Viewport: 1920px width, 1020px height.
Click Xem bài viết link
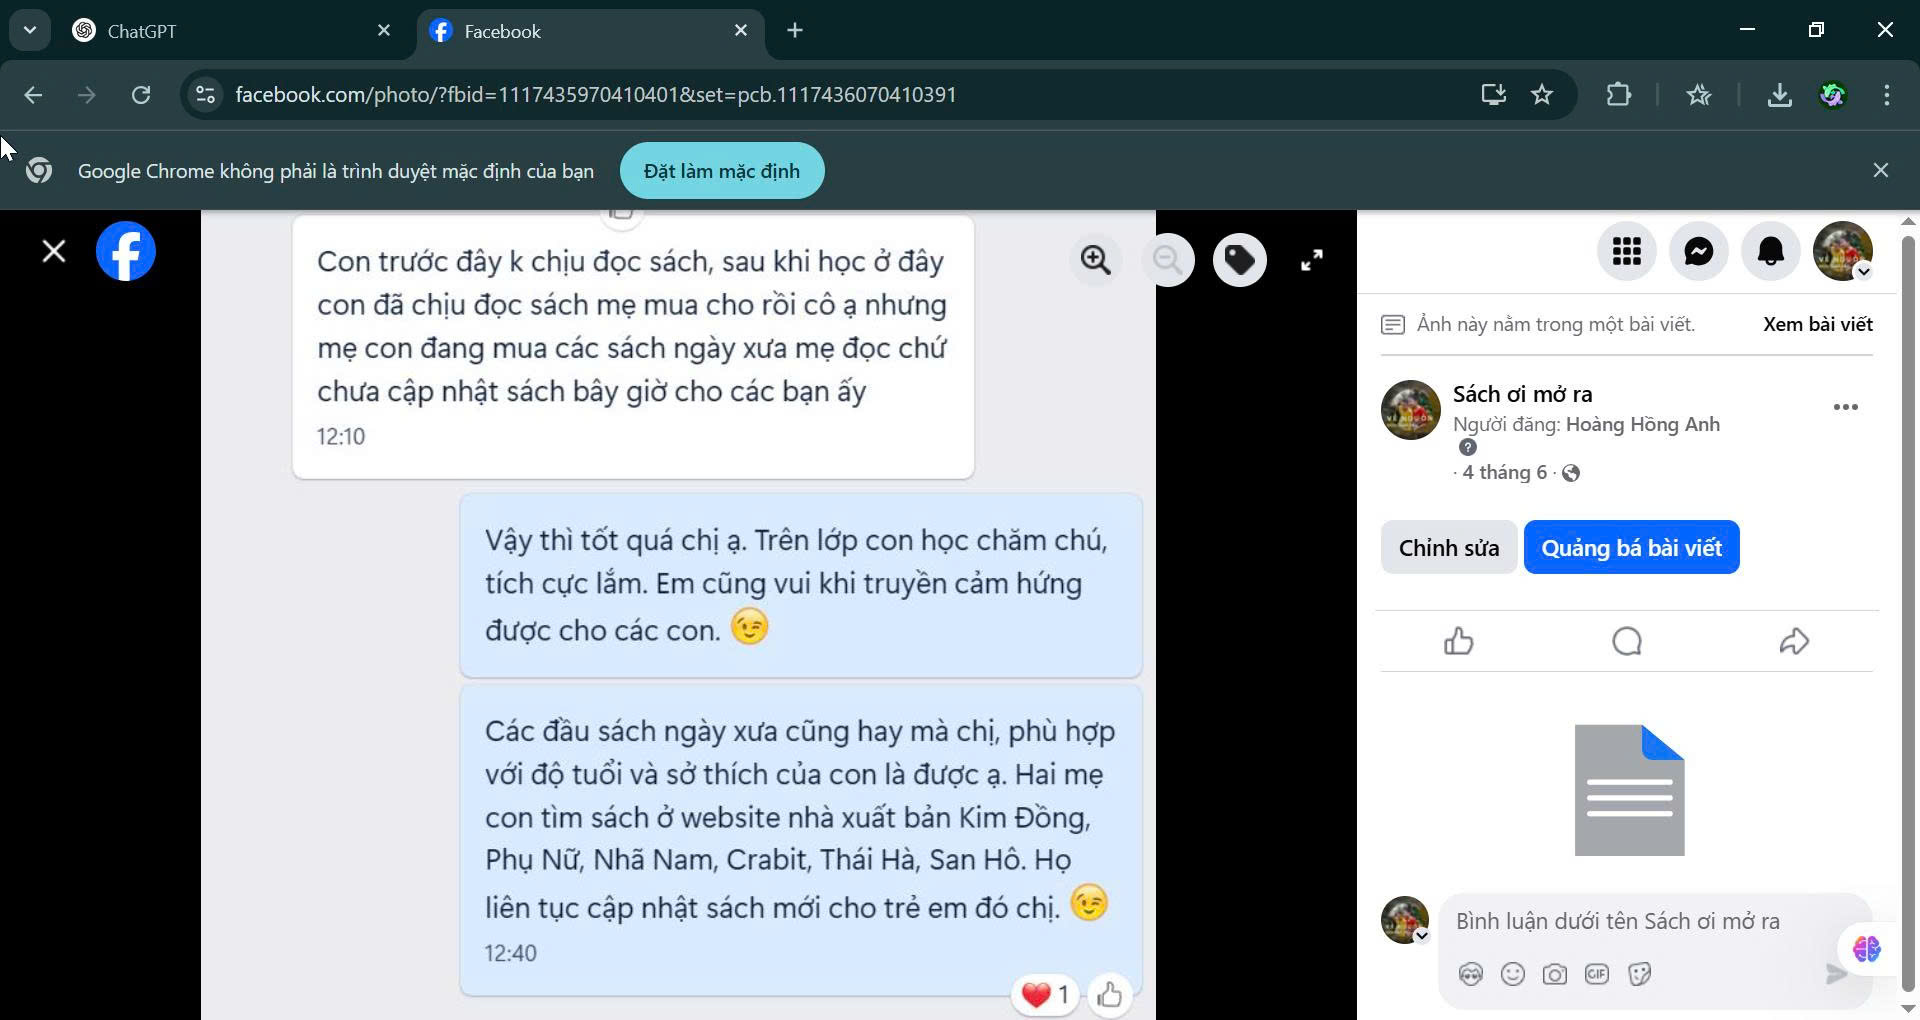pos(1818,324)
